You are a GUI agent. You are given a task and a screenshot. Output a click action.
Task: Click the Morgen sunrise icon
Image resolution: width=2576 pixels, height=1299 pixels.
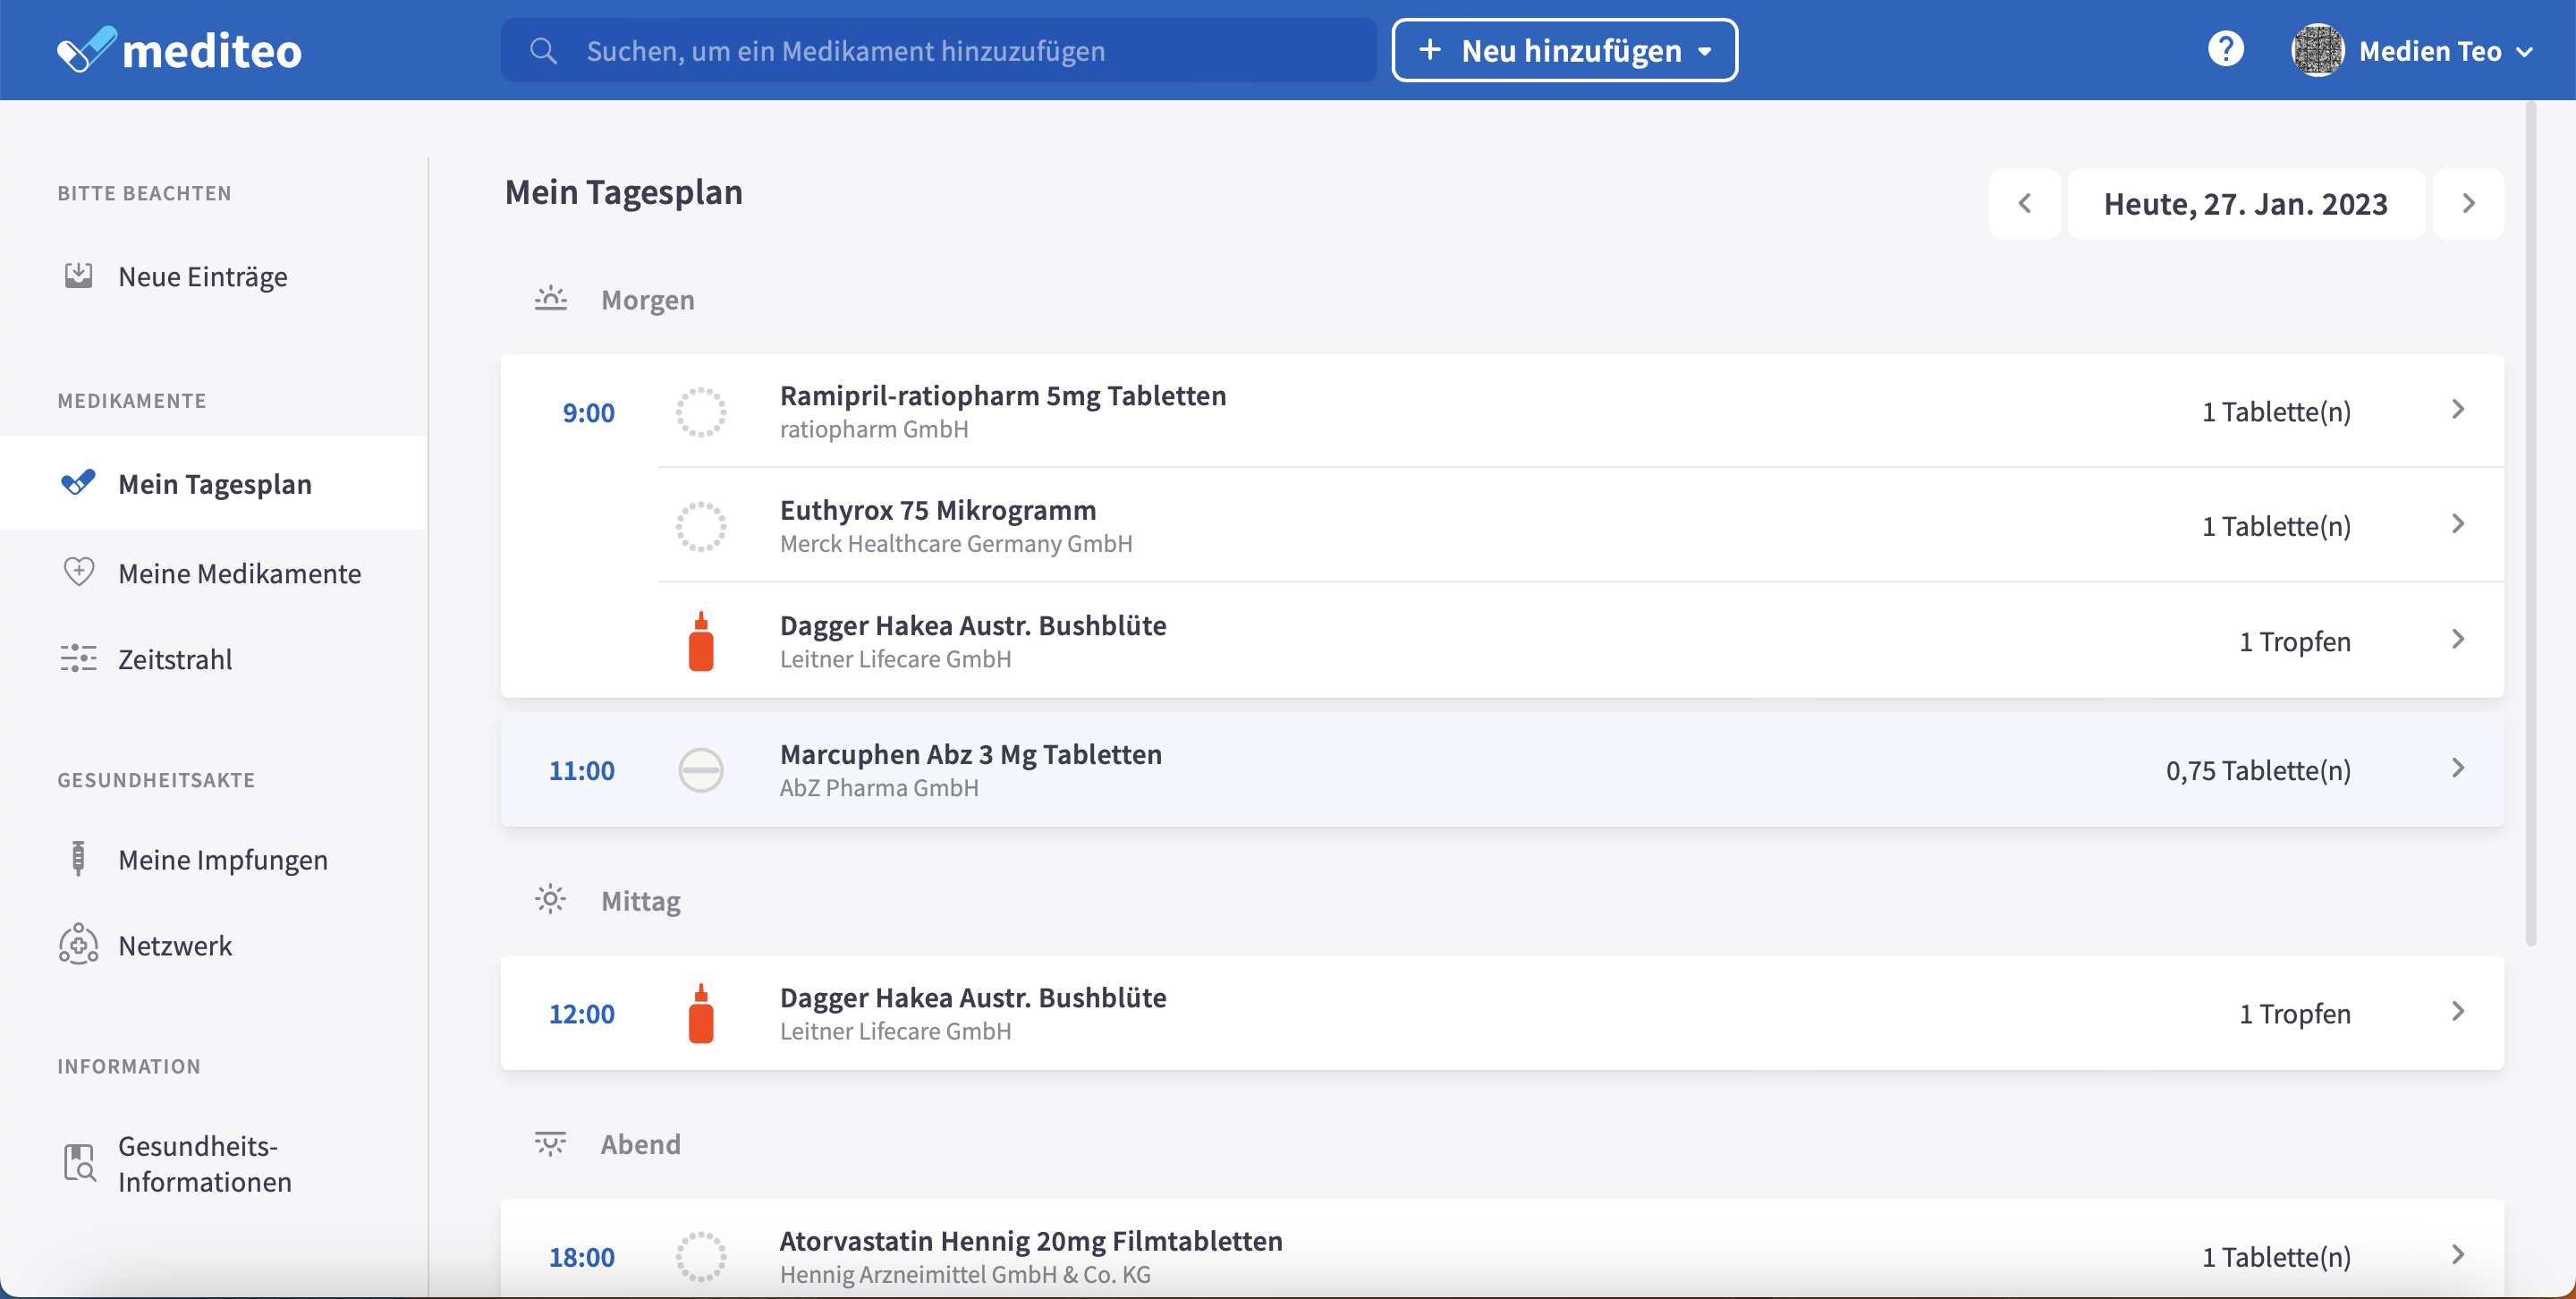(550, 299)
